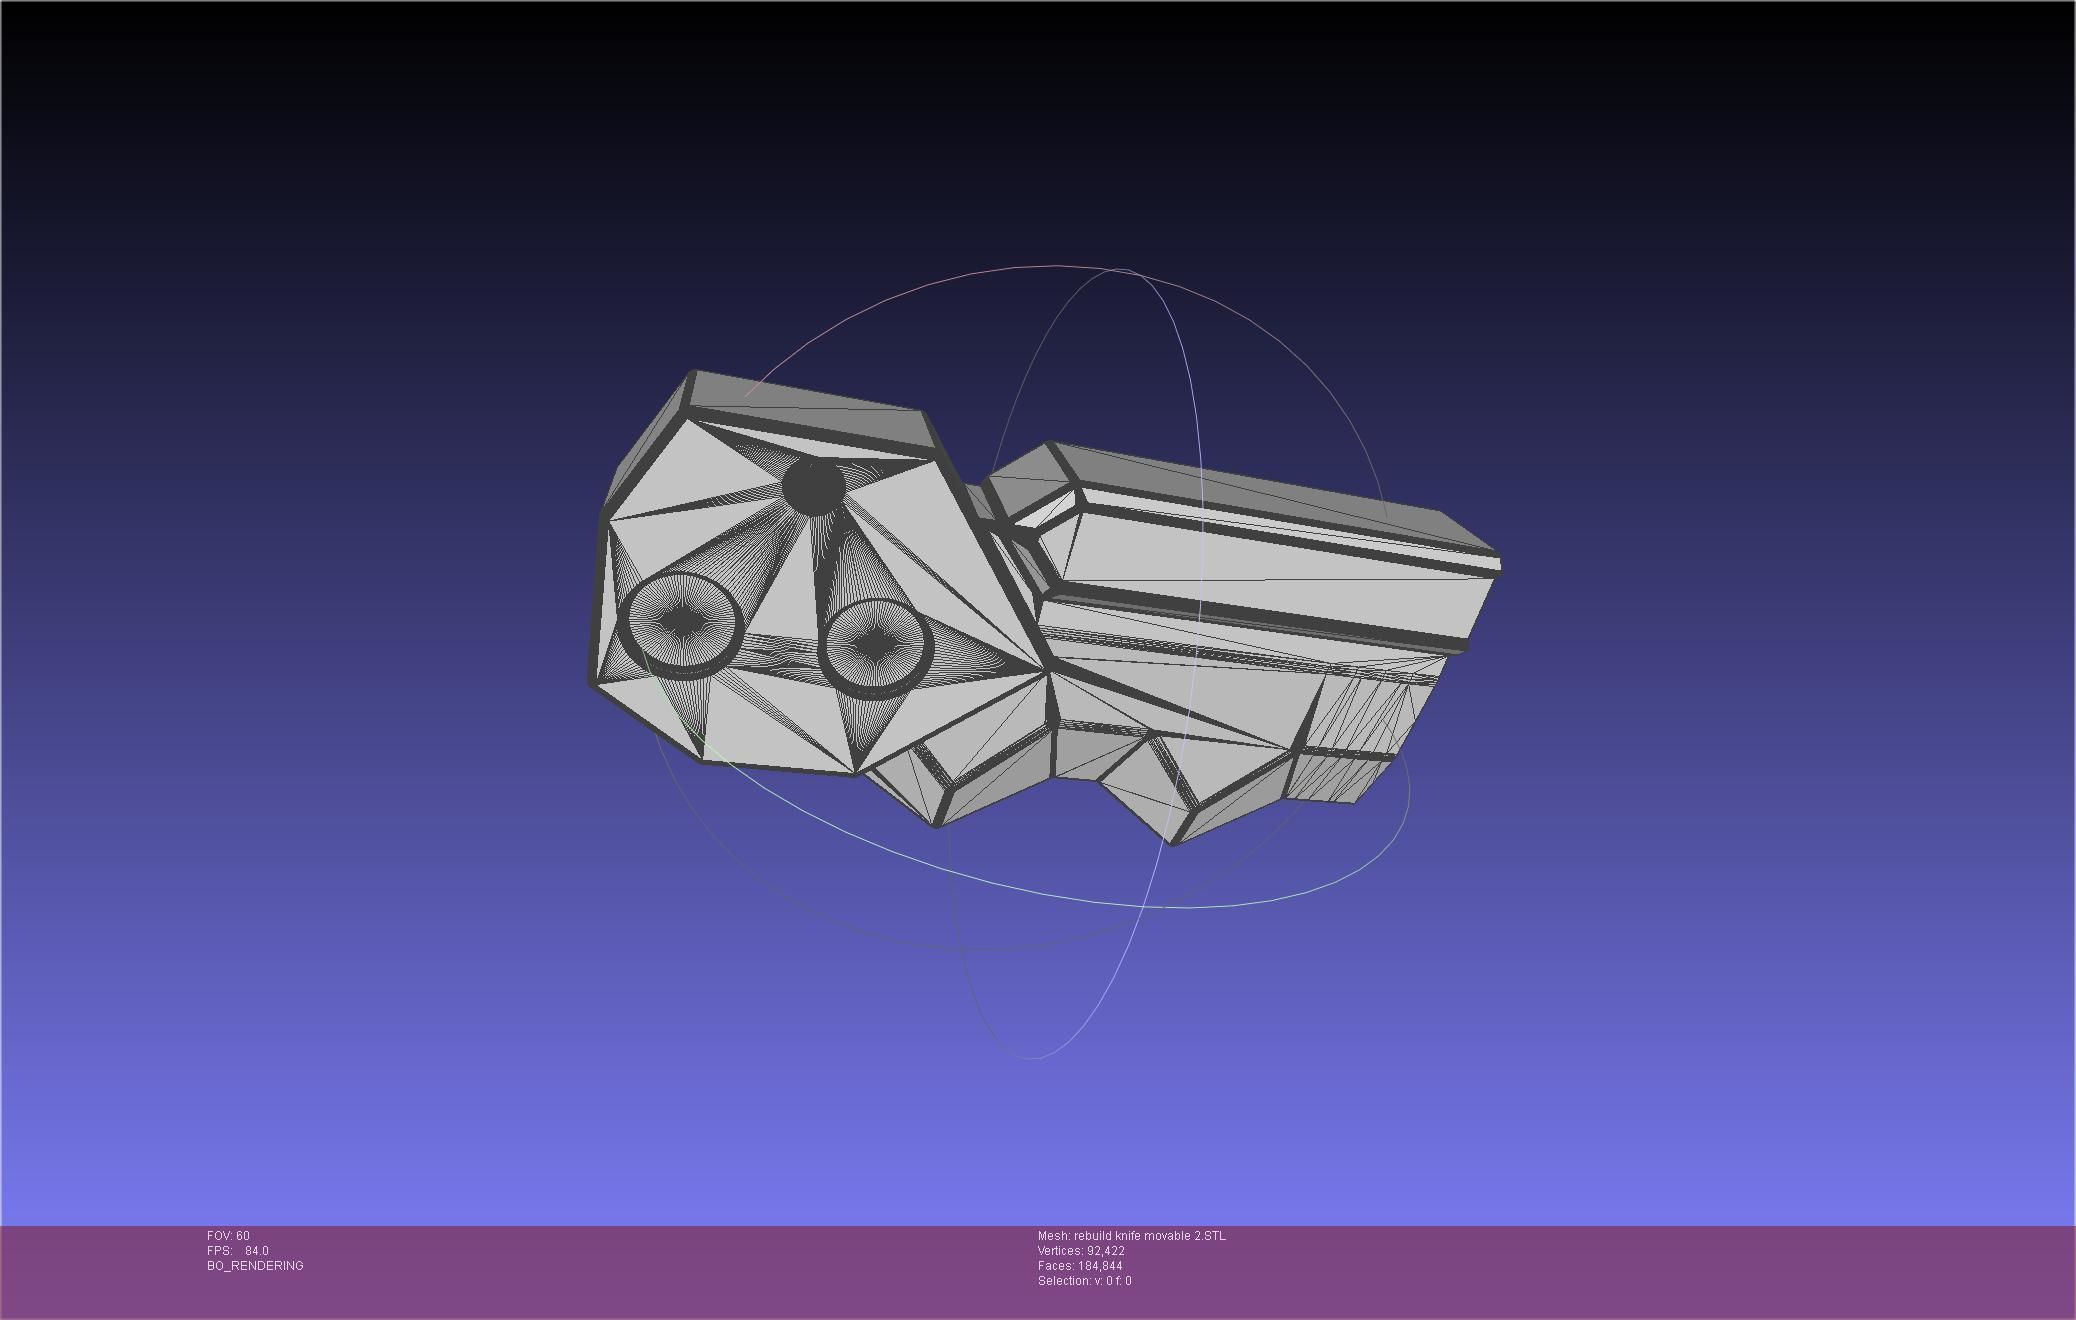Click the FPS: 84.0 readout

click(x=238, y=1251)
